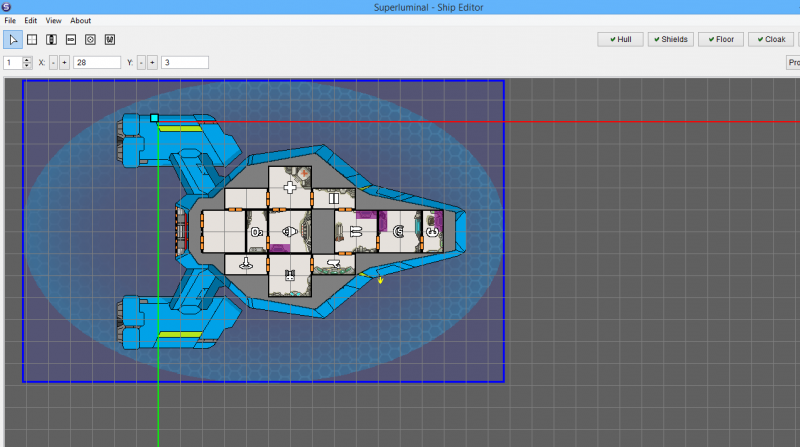The width and height of the screenshot is (800, 447).
Task: Decrease Y value with minus button
Action: [x=141, y=63]
